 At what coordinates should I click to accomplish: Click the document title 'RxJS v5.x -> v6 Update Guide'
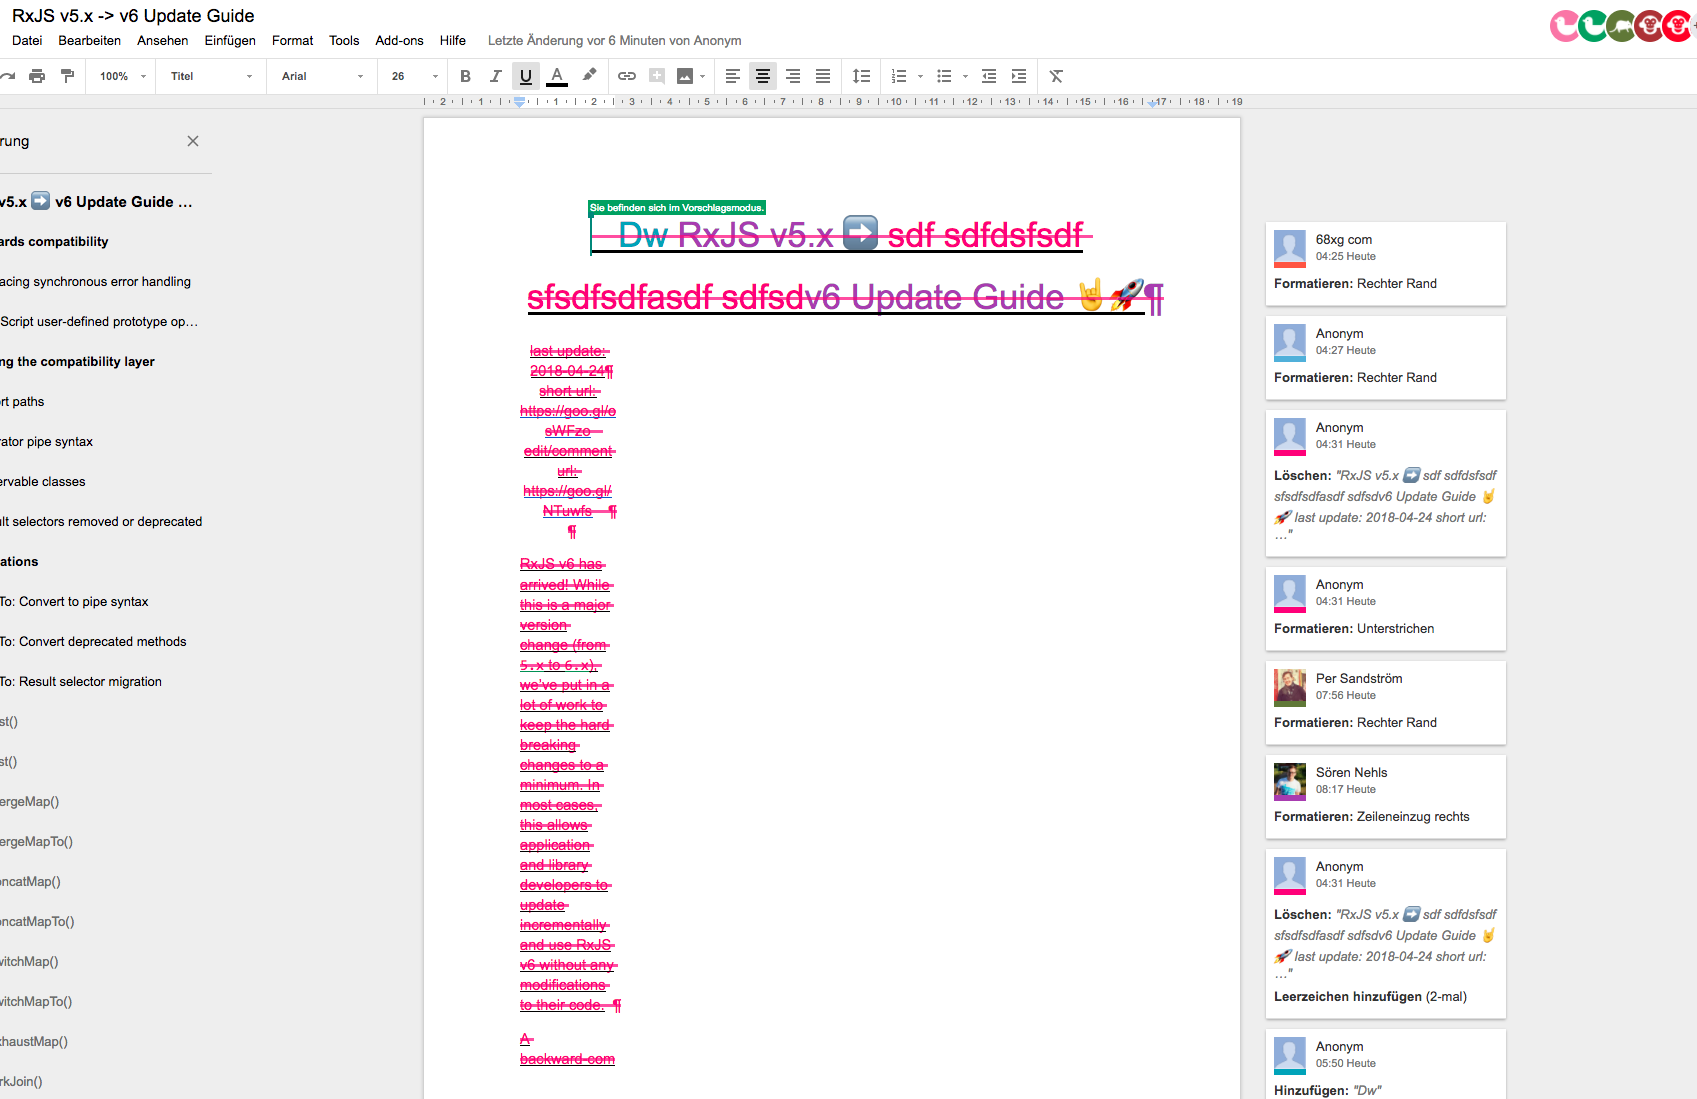pos(133,16)
